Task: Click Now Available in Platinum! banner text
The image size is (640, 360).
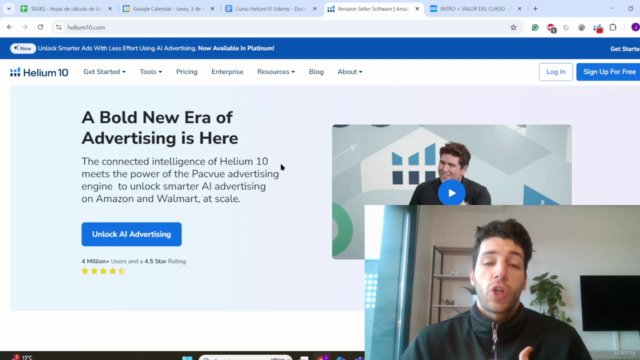Action: 236,48
